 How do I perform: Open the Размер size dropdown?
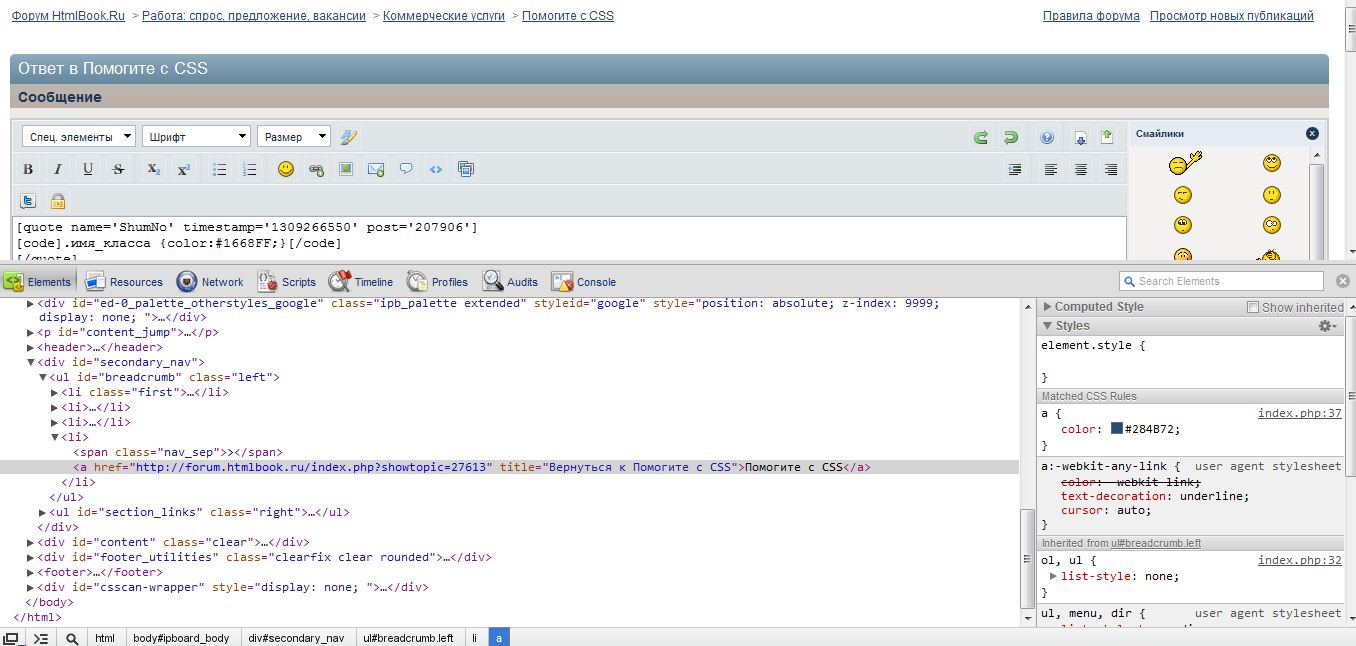coord(293,137)
